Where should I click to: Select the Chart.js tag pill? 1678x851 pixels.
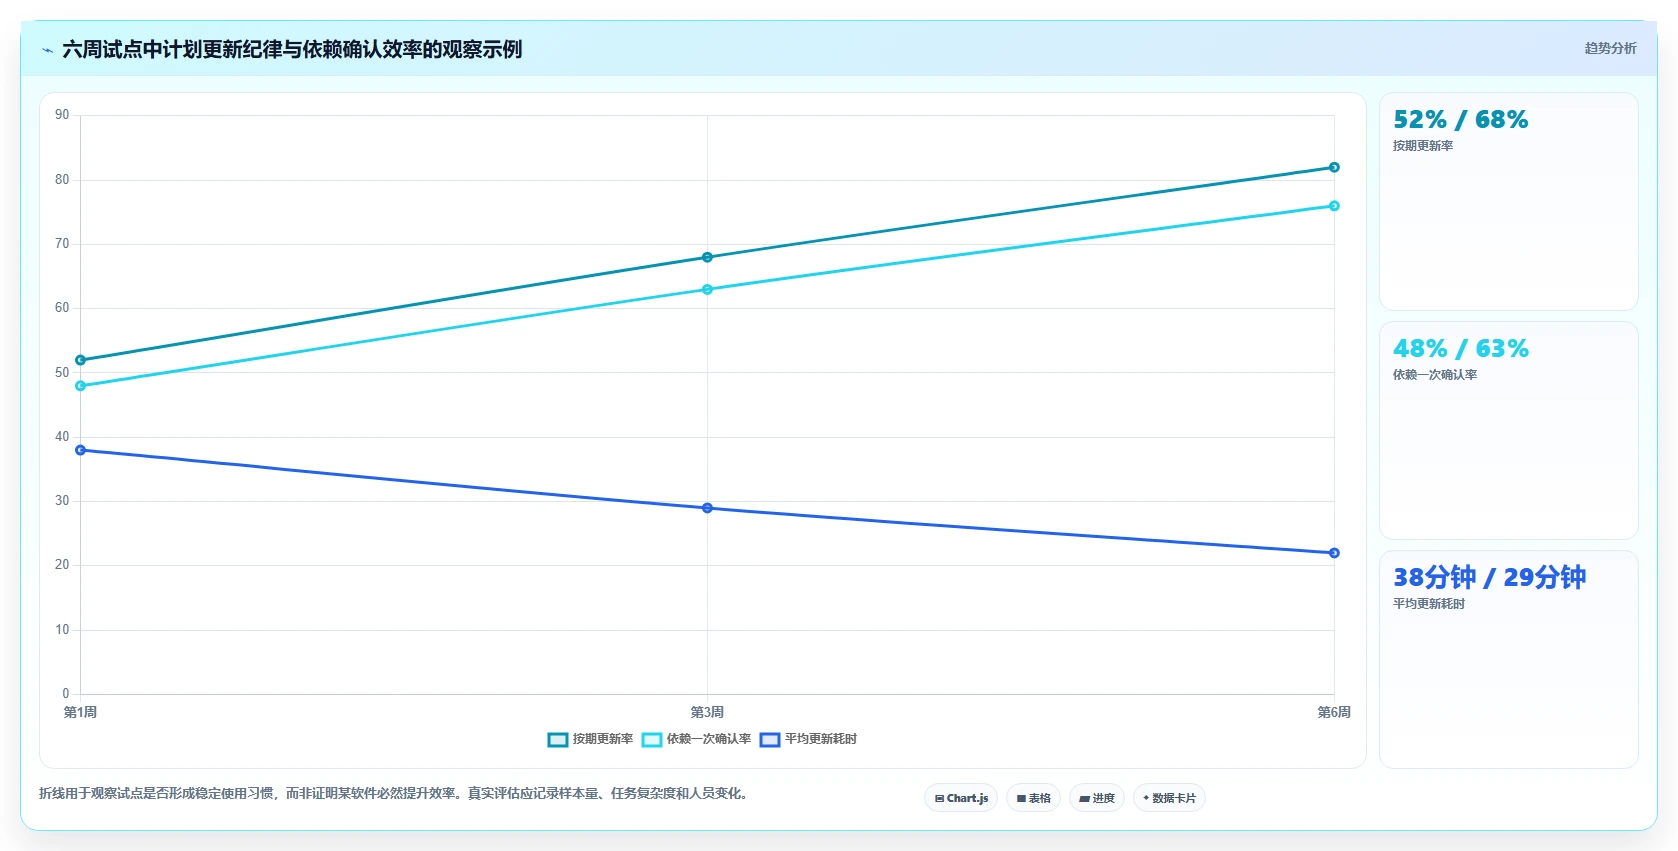961,798
